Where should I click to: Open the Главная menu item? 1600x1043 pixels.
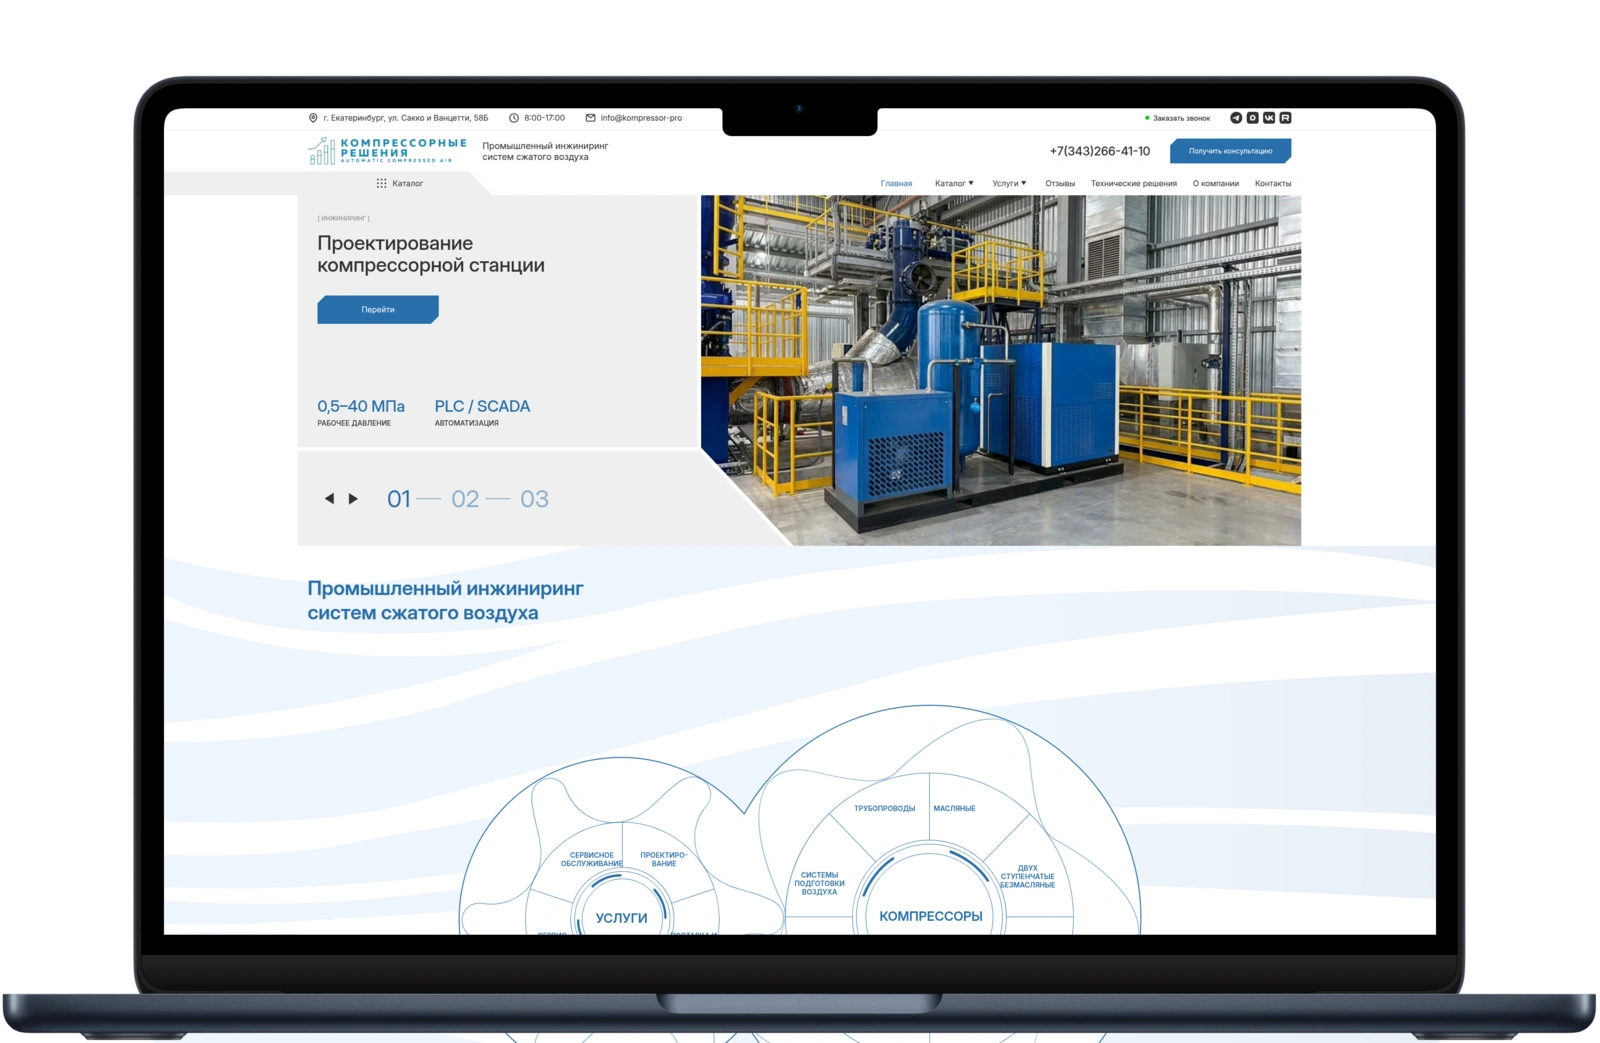click(x=896, y=184)
